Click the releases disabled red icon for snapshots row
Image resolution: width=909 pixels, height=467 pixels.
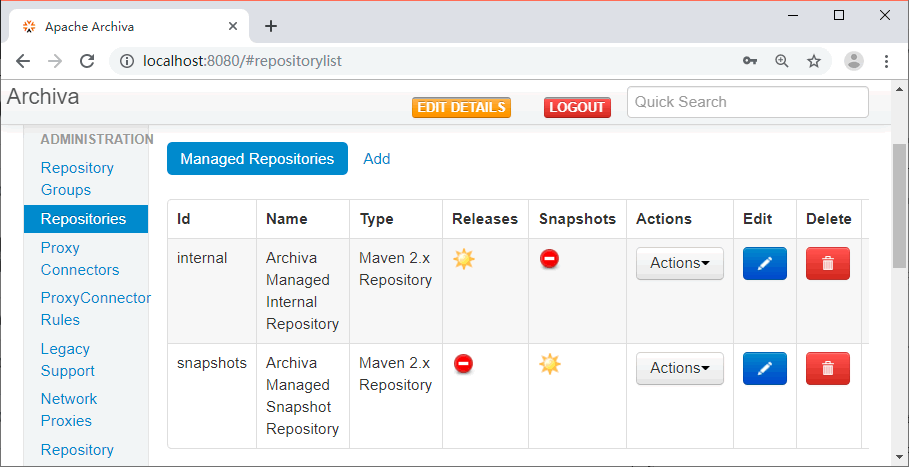pos(463,364)
